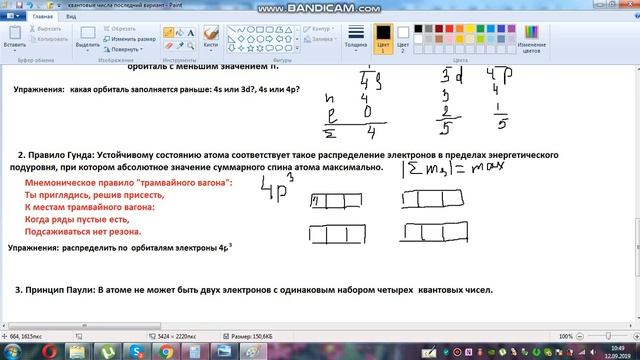Click the Save icon in title bar

[19, 5]
